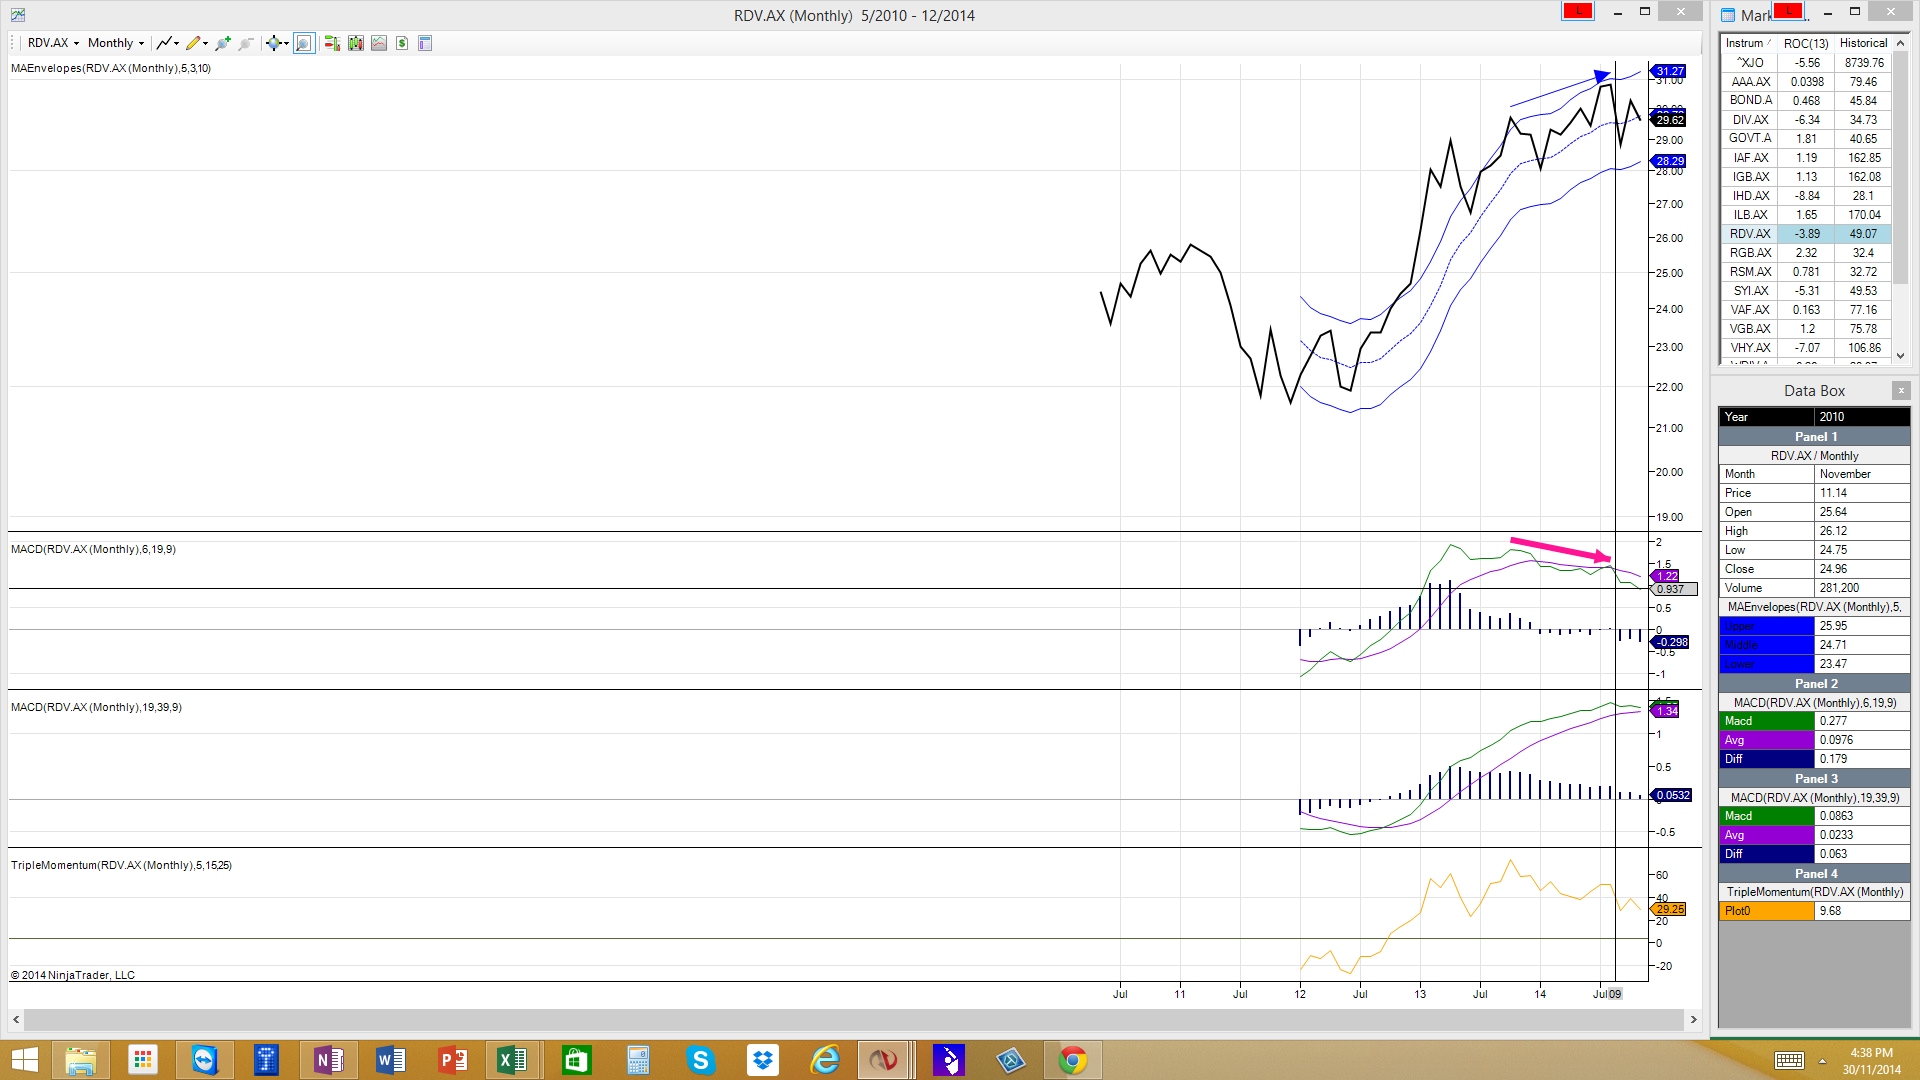The width and height of the screenshot is (1920, 1080).
Task: Open the strategies dollar icon
Action: (402, 43)
